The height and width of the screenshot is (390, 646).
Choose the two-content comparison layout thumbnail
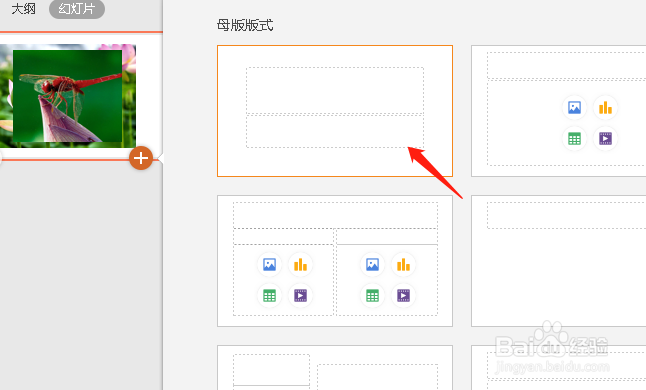(335, 261)
